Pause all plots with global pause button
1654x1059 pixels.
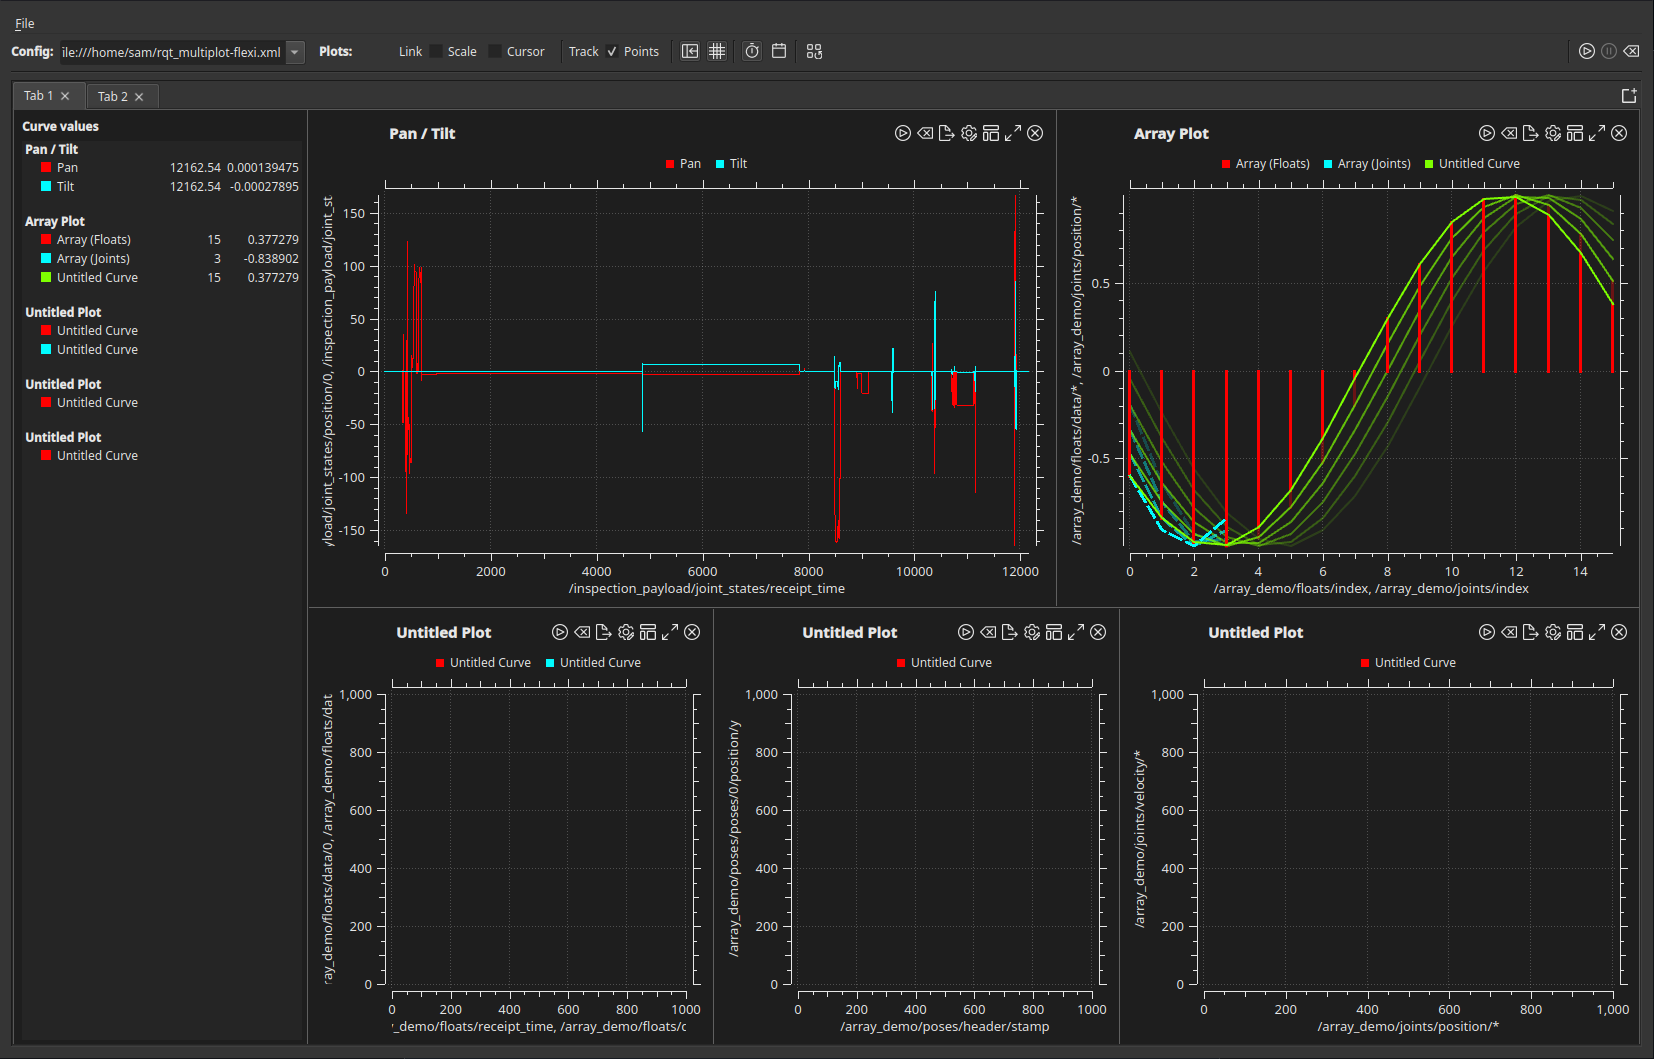[x=1609, y=51]
